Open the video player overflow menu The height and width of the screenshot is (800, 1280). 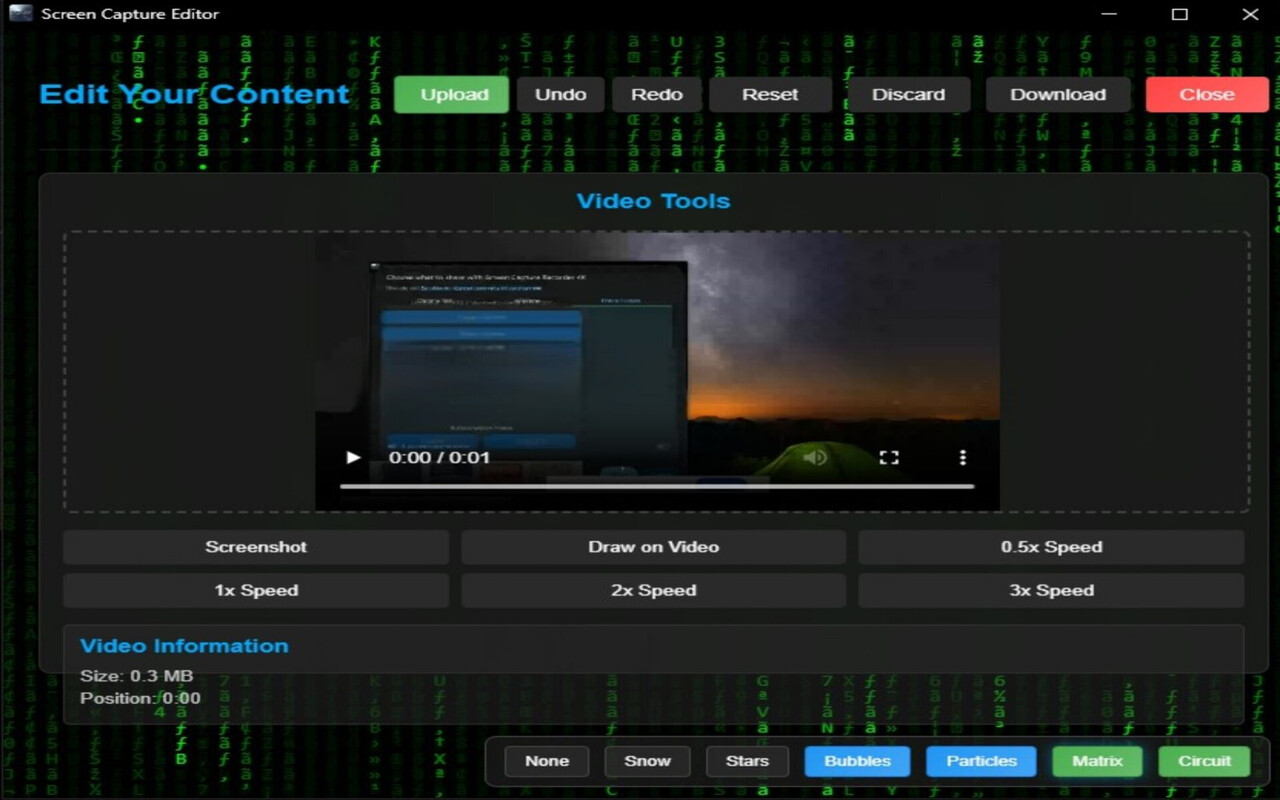click(x=963, y=457)
